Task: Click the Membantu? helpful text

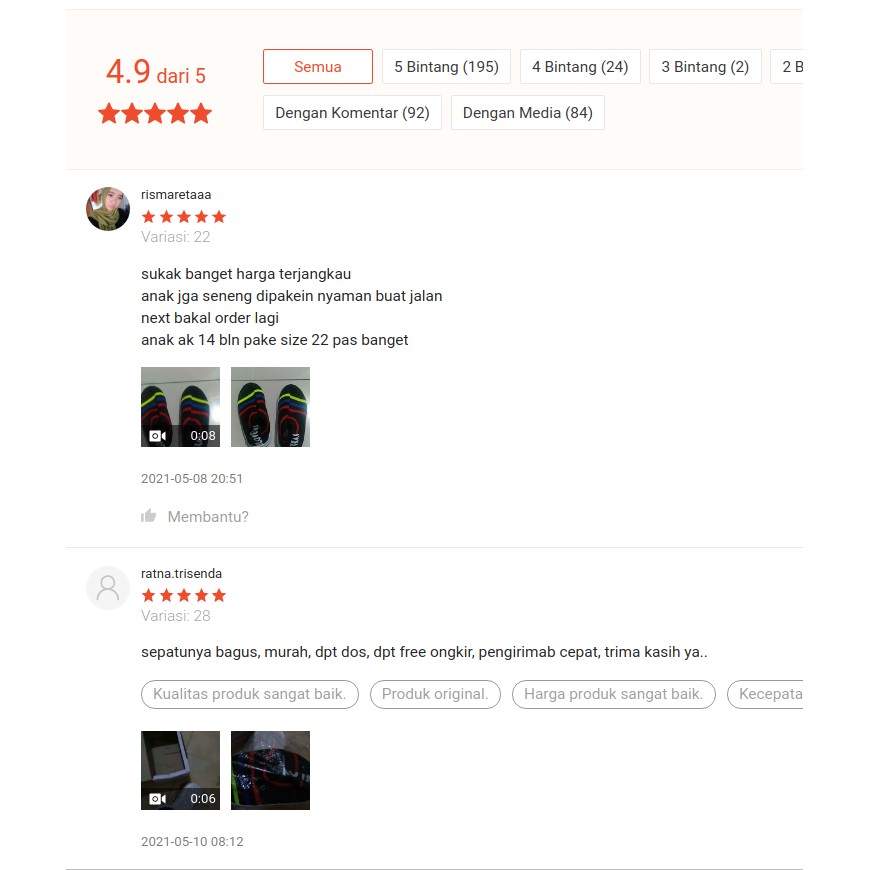Action: point(208,517)
